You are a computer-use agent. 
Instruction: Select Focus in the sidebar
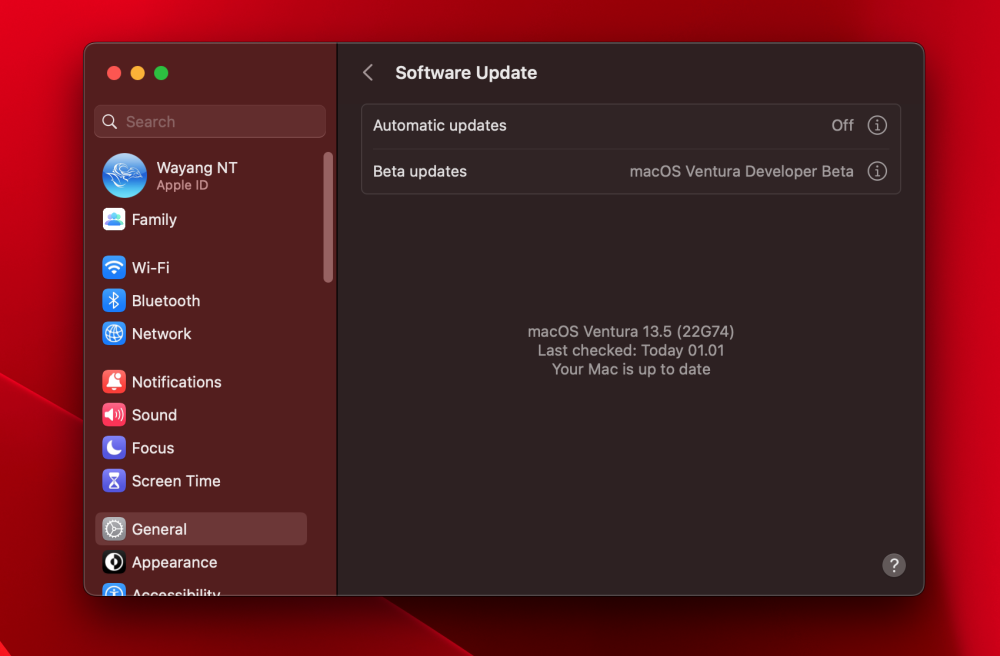201,448
